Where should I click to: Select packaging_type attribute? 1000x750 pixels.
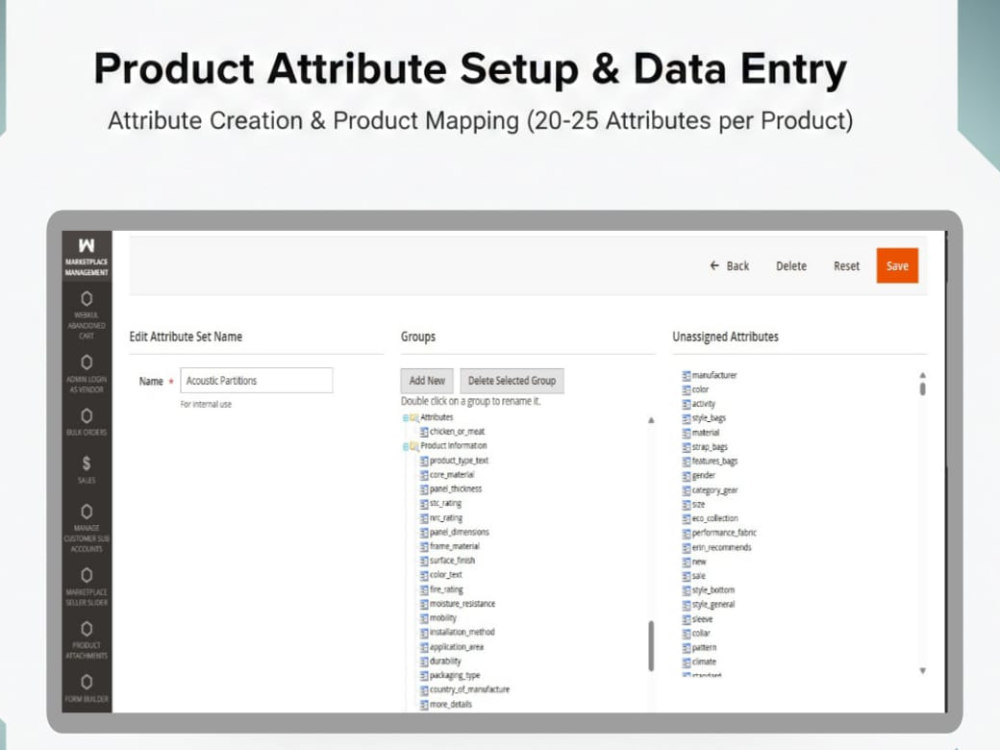tap(450, 675)
